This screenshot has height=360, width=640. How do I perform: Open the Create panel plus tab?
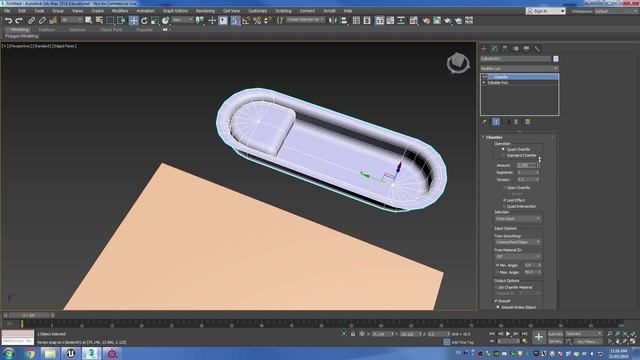pos(484,49)
